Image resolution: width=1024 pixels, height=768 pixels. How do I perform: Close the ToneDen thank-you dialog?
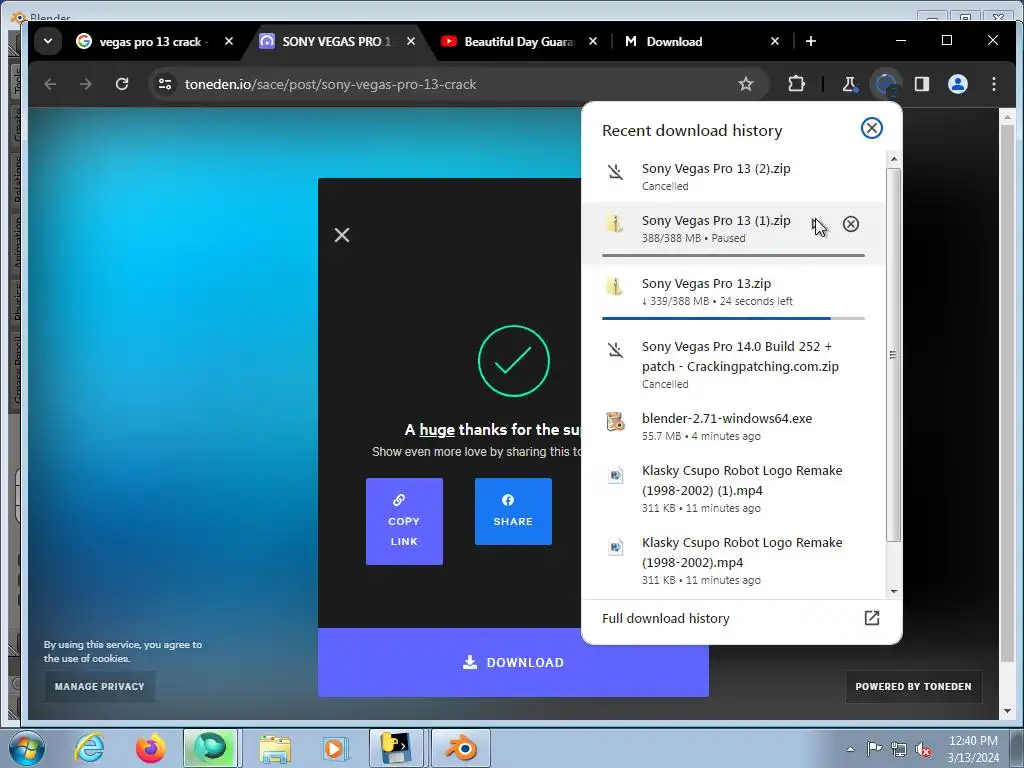pos(342,235)
